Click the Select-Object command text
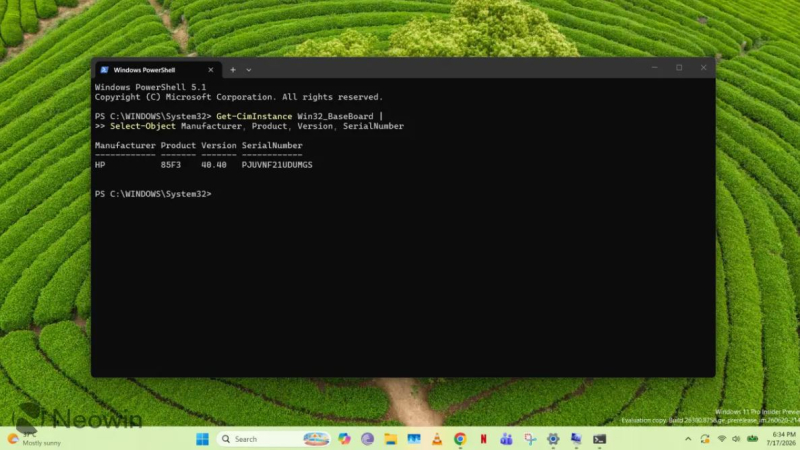The width and height of the screenshot is (800, 450). click(x=143, y=126)
